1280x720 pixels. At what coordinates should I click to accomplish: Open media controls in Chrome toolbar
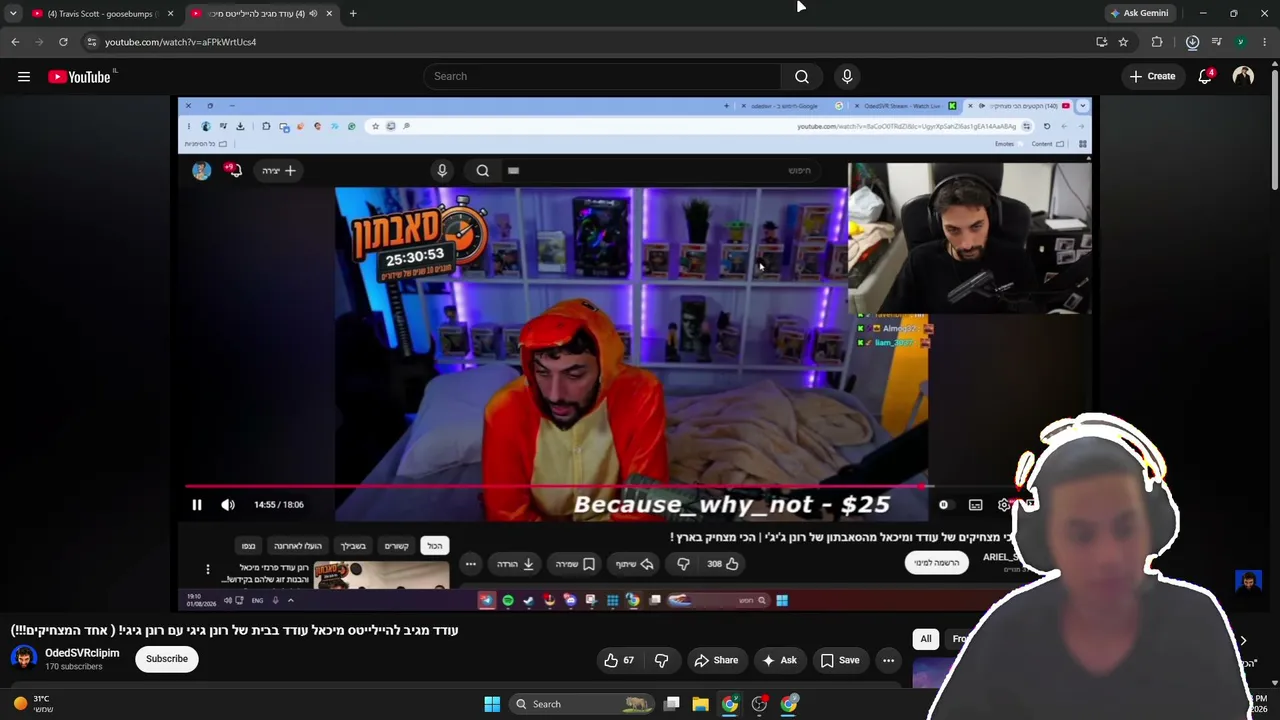coord(1216,42)
